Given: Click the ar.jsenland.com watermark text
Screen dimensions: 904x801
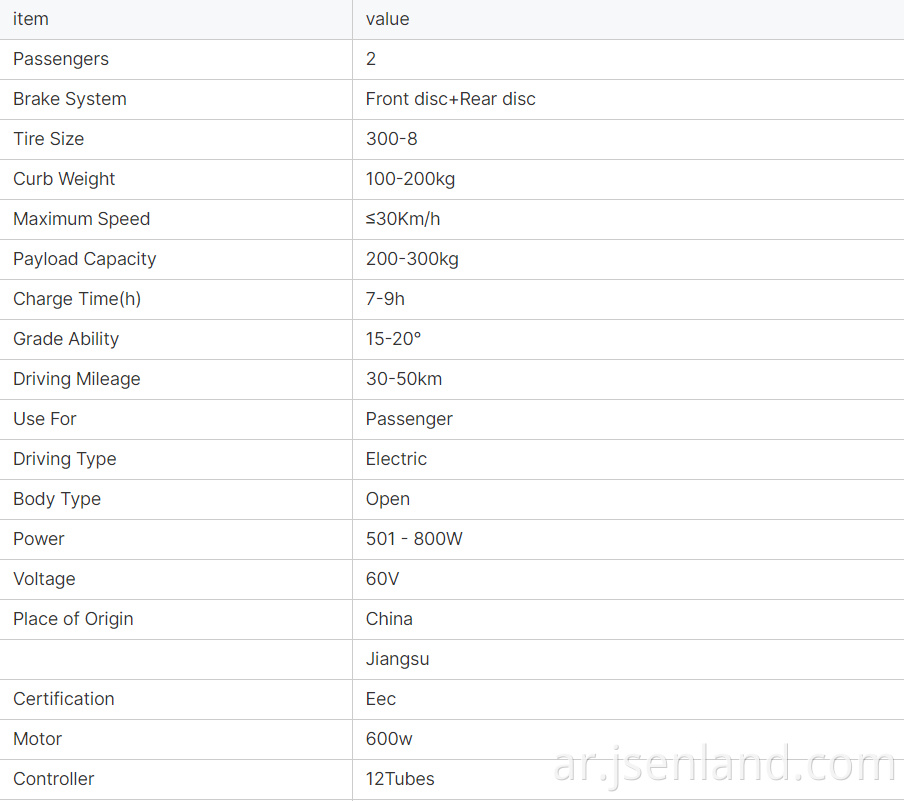Looking at the screenshot, I should pos(725,765).
